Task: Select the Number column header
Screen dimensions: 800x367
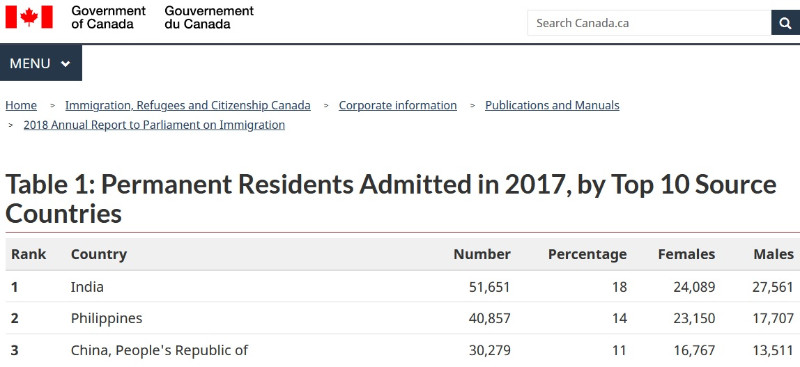Action: [x=482, y=254]
